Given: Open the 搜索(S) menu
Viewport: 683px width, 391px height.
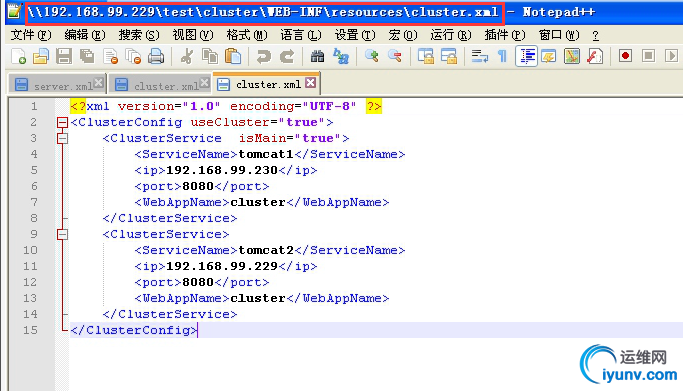Looking at the screenshot, I should 139,35.
